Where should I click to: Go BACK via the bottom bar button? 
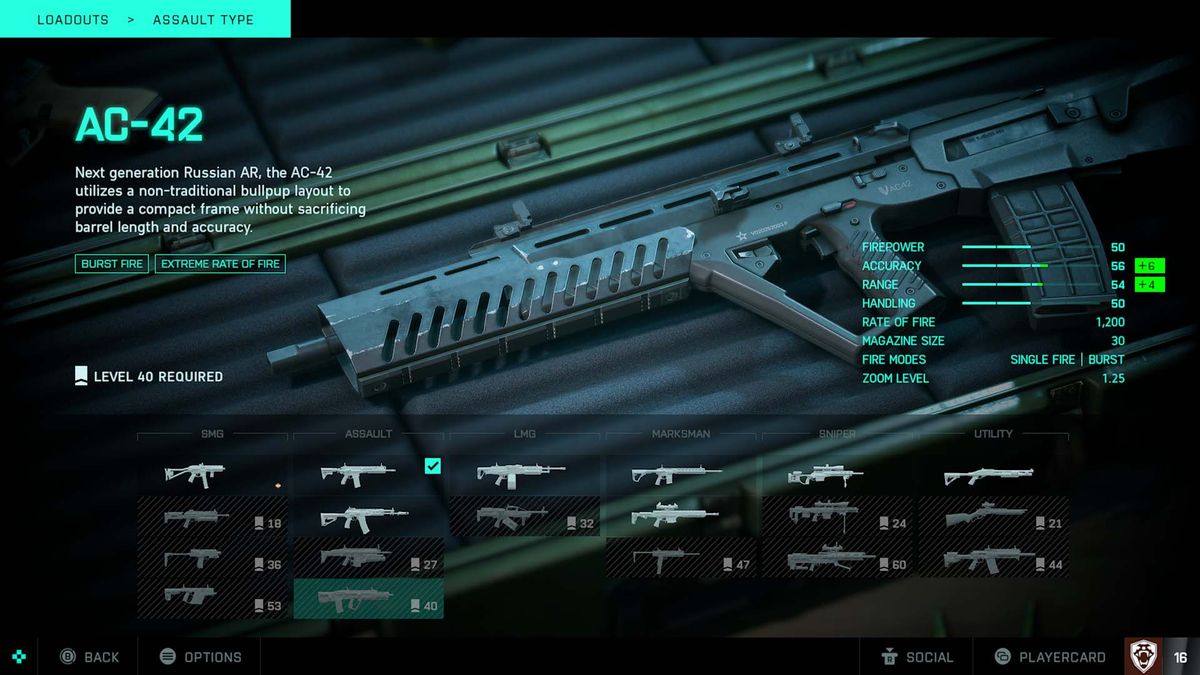pos(89,657)
